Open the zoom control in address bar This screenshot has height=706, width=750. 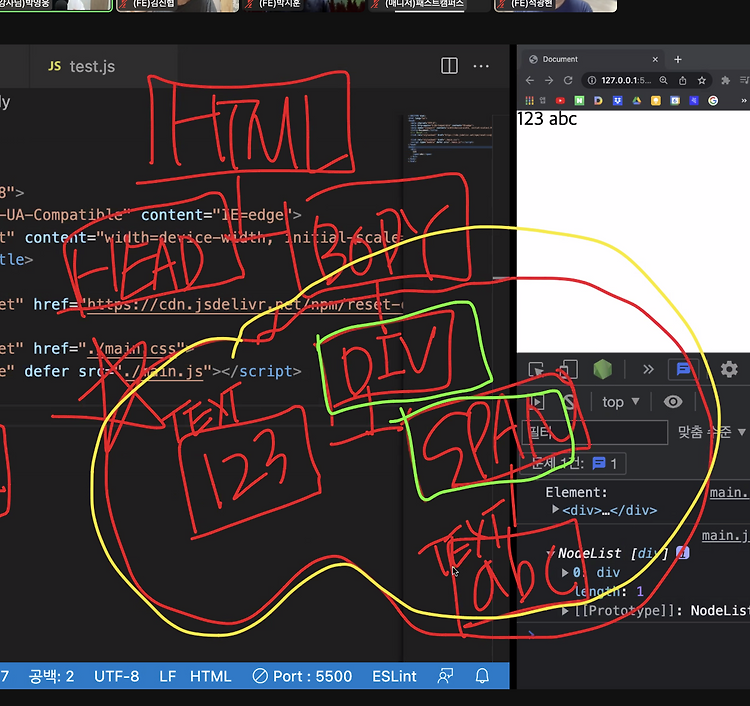pos(663,80)
